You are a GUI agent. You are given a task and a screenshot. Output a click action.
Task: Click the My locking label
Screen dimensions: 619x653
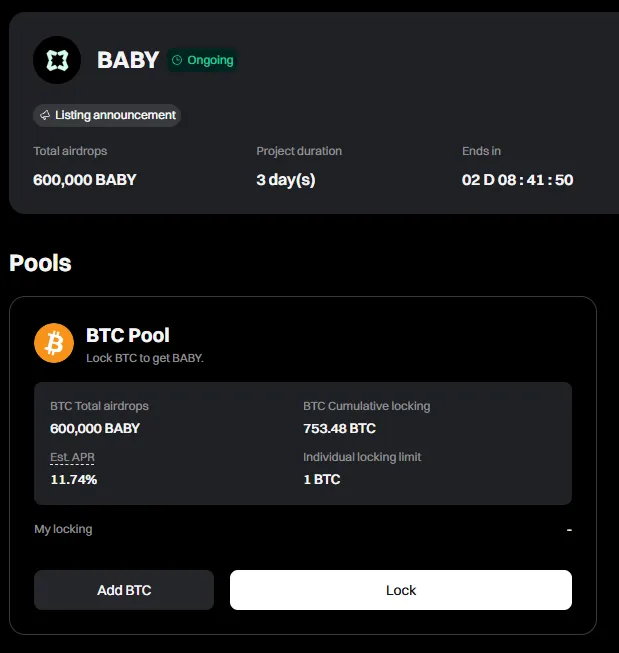(63, 529)
